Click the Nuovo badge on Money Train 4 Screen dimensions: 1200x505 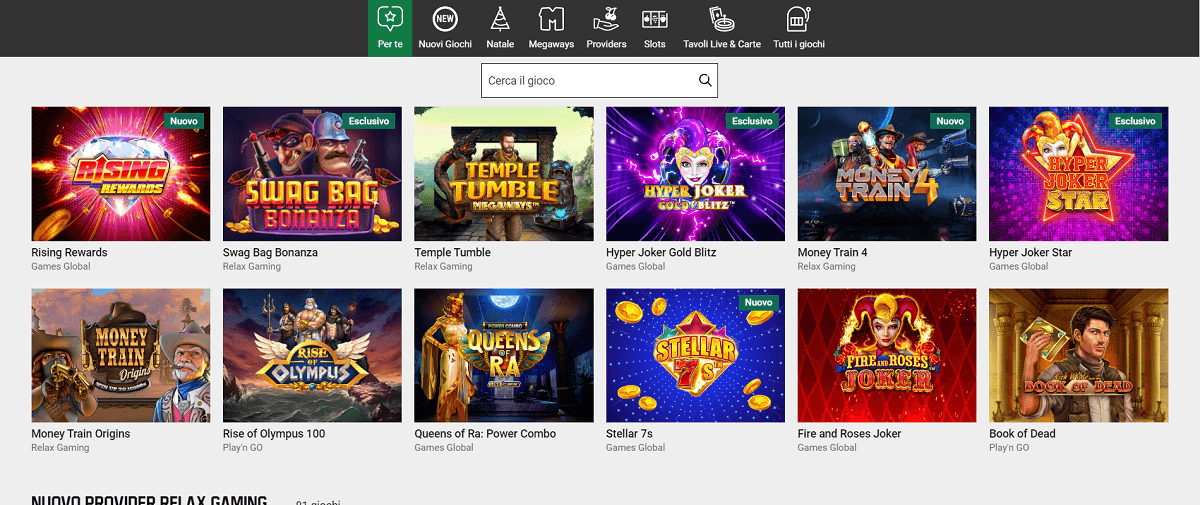pos(951,121)
